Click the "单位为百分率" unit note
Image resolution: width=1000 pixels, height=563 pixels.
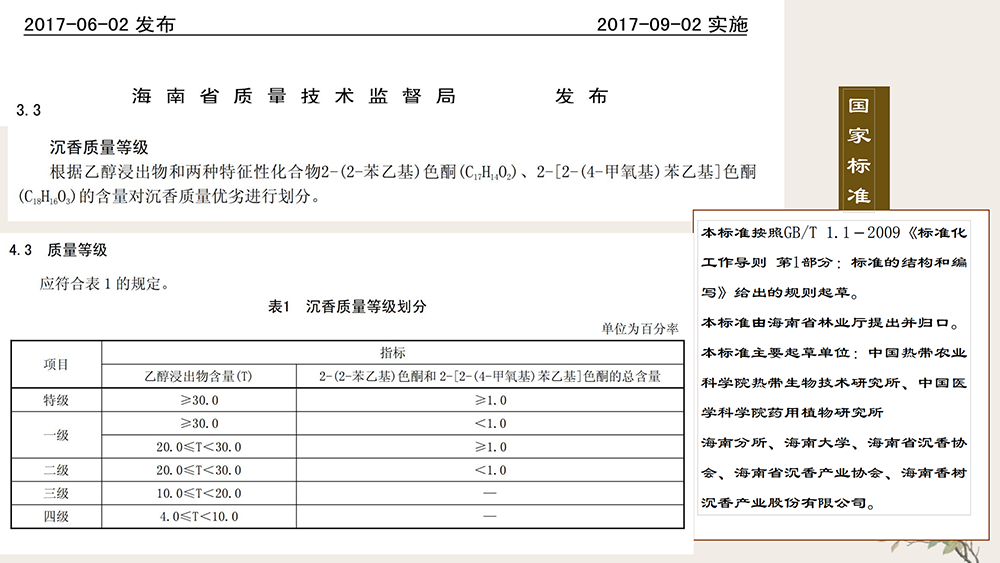[639, 328]
